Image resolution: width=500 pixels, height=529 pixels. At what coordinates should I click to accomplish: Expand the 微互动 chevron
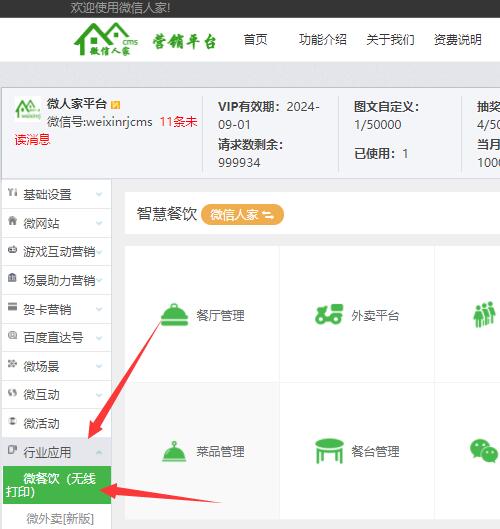tap(99, 394)
